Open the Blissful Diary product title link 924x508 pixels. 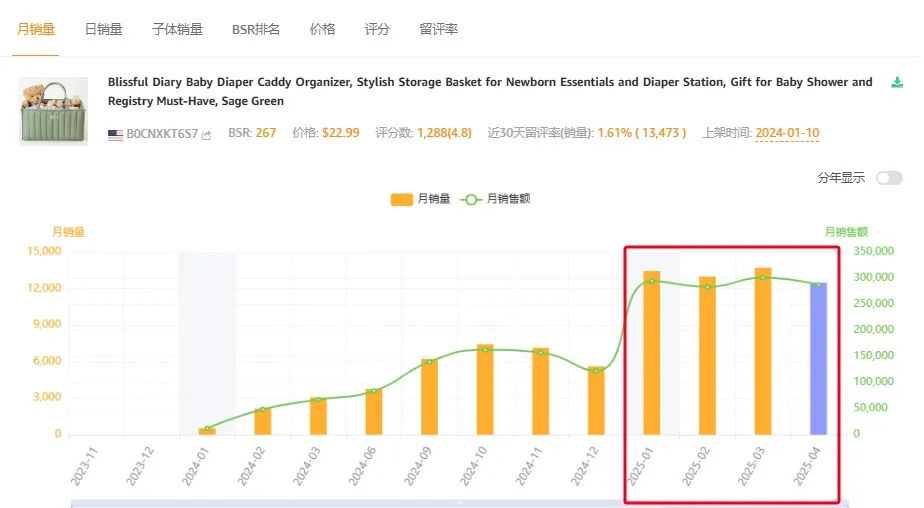490,91
